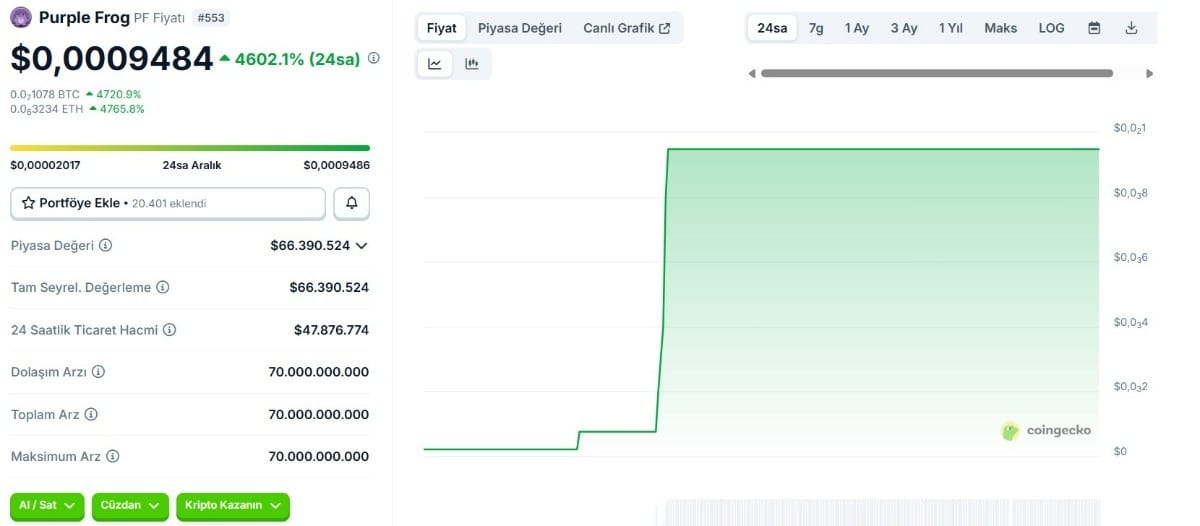Open the Cüzdan dropdown
The image size is (1200, 526).
[130, 506]
